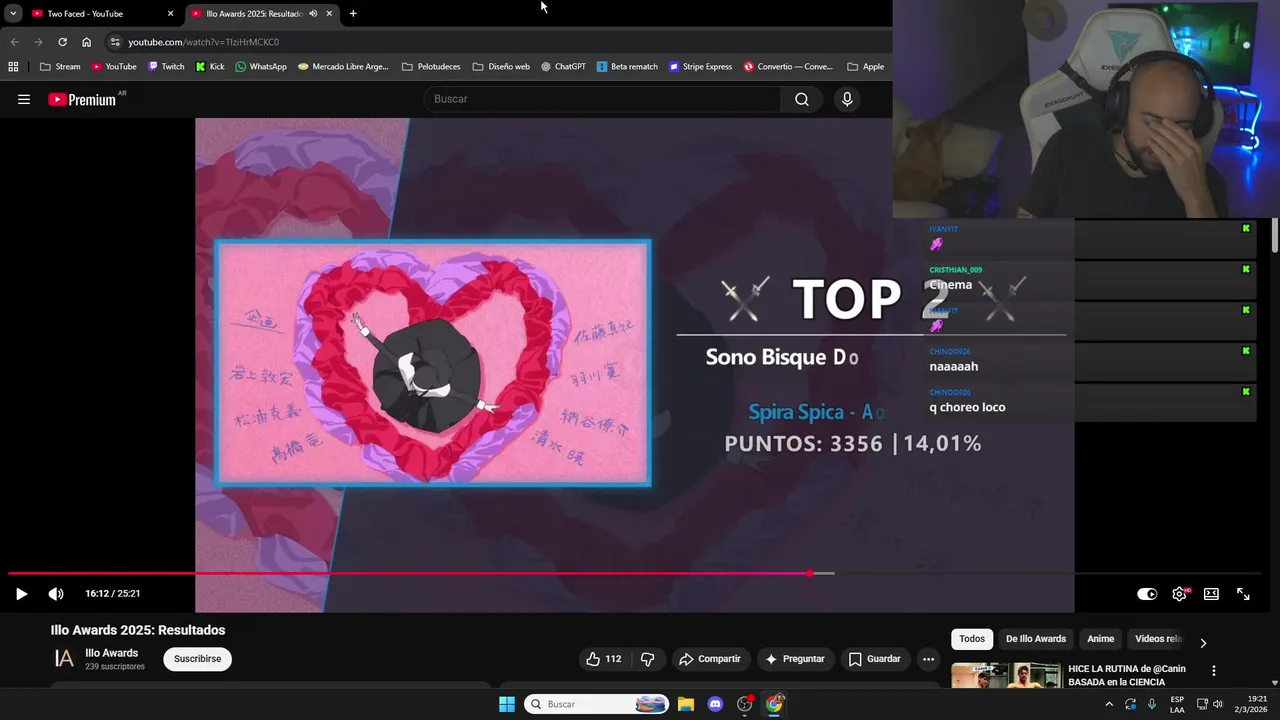Image resolution: width=1280 pixels, height=720 pixels.
Task: Open the Illo Awards channel avatar
Action: pos(64,658)
